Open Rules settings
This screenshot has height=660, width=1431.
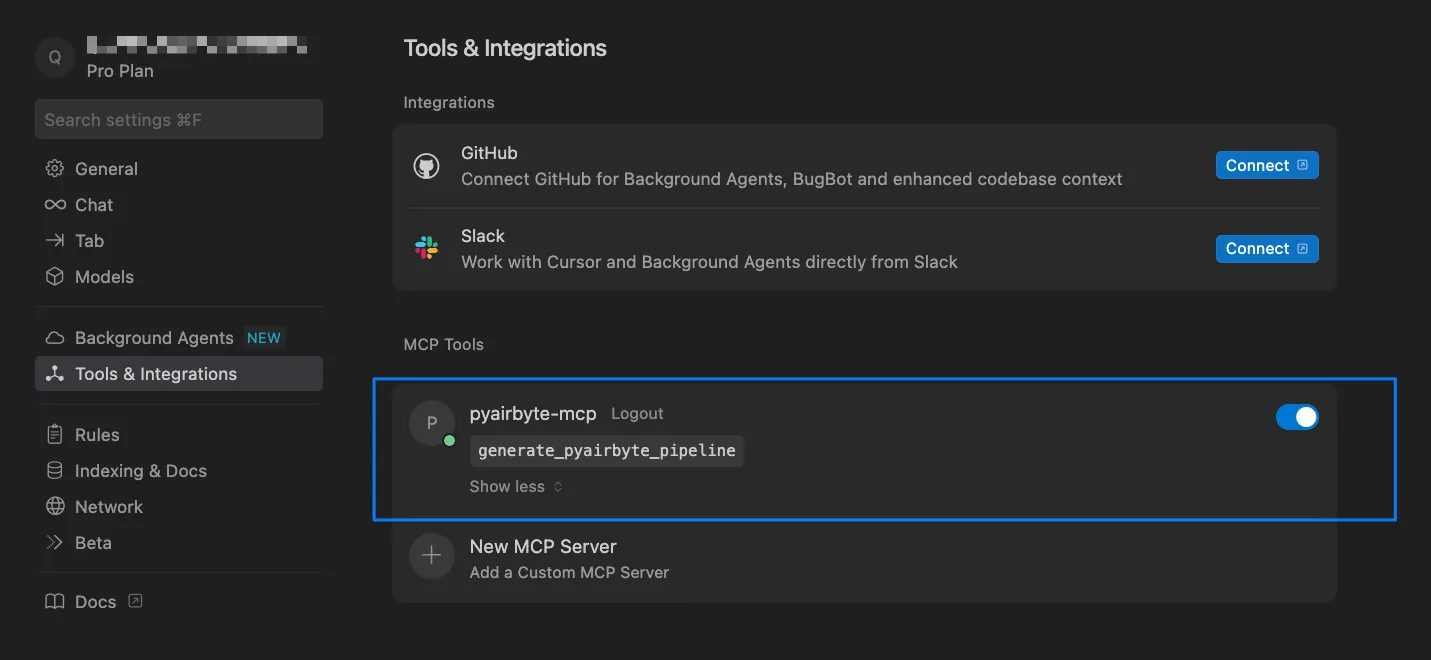pos(179,435)
